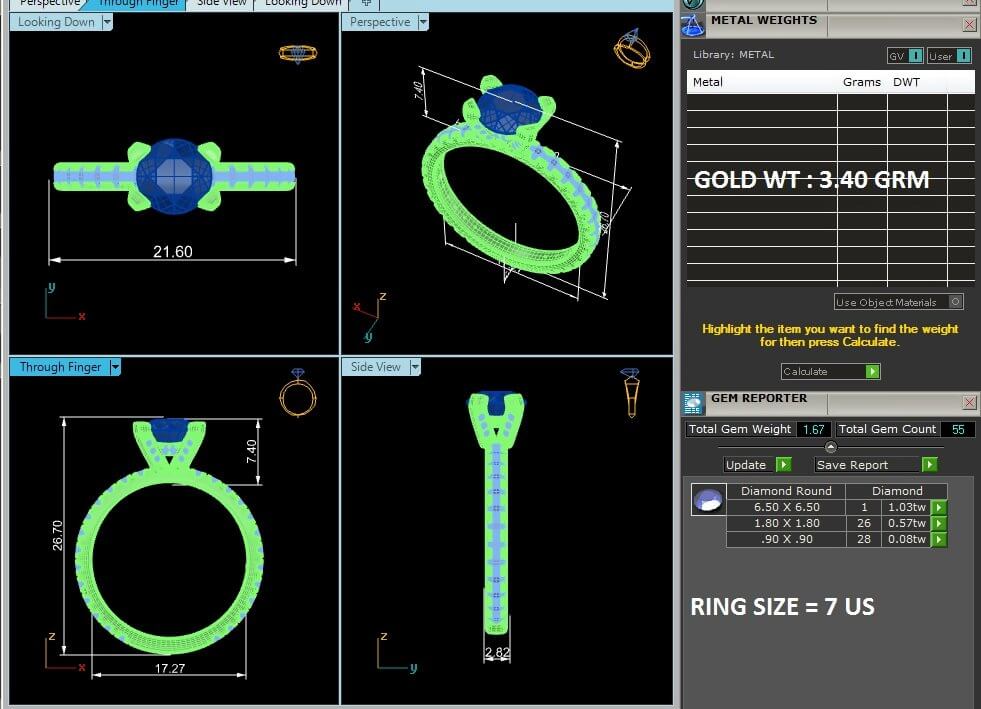
Task: Collapse Gem Reporter totals with up arrow
Action: pos(830,447)
